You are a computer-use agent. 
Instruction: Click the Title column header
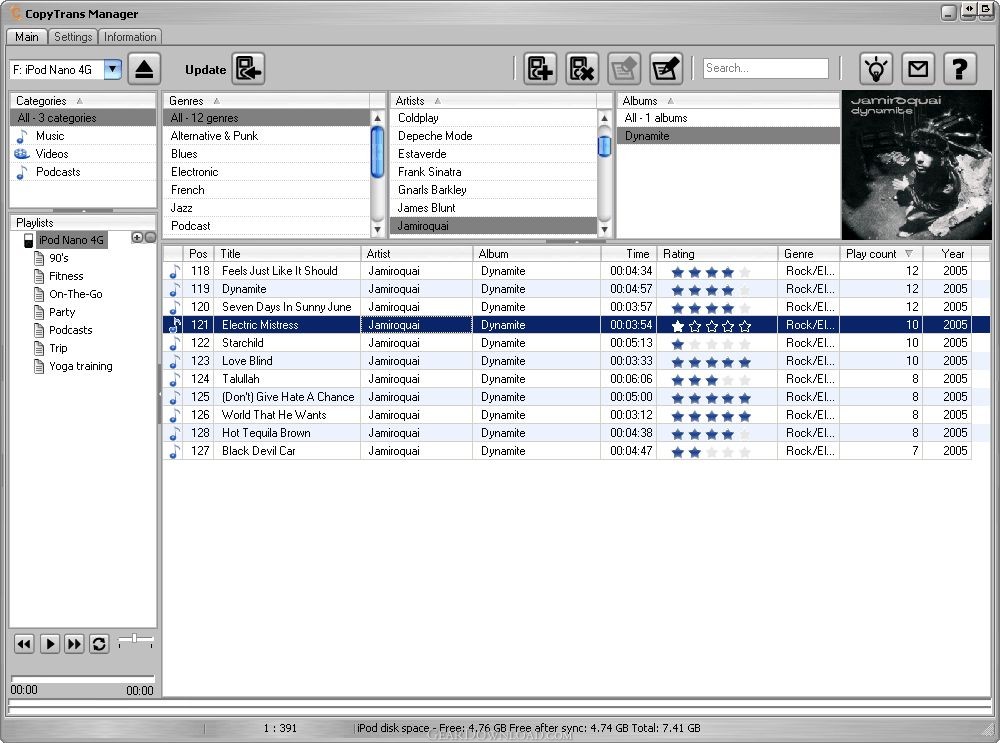(288, 253)
